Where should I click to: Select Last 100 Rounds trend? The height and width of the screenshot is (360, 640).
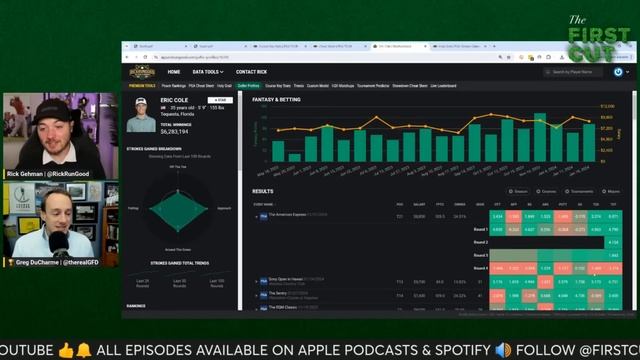tap(217, 283)
